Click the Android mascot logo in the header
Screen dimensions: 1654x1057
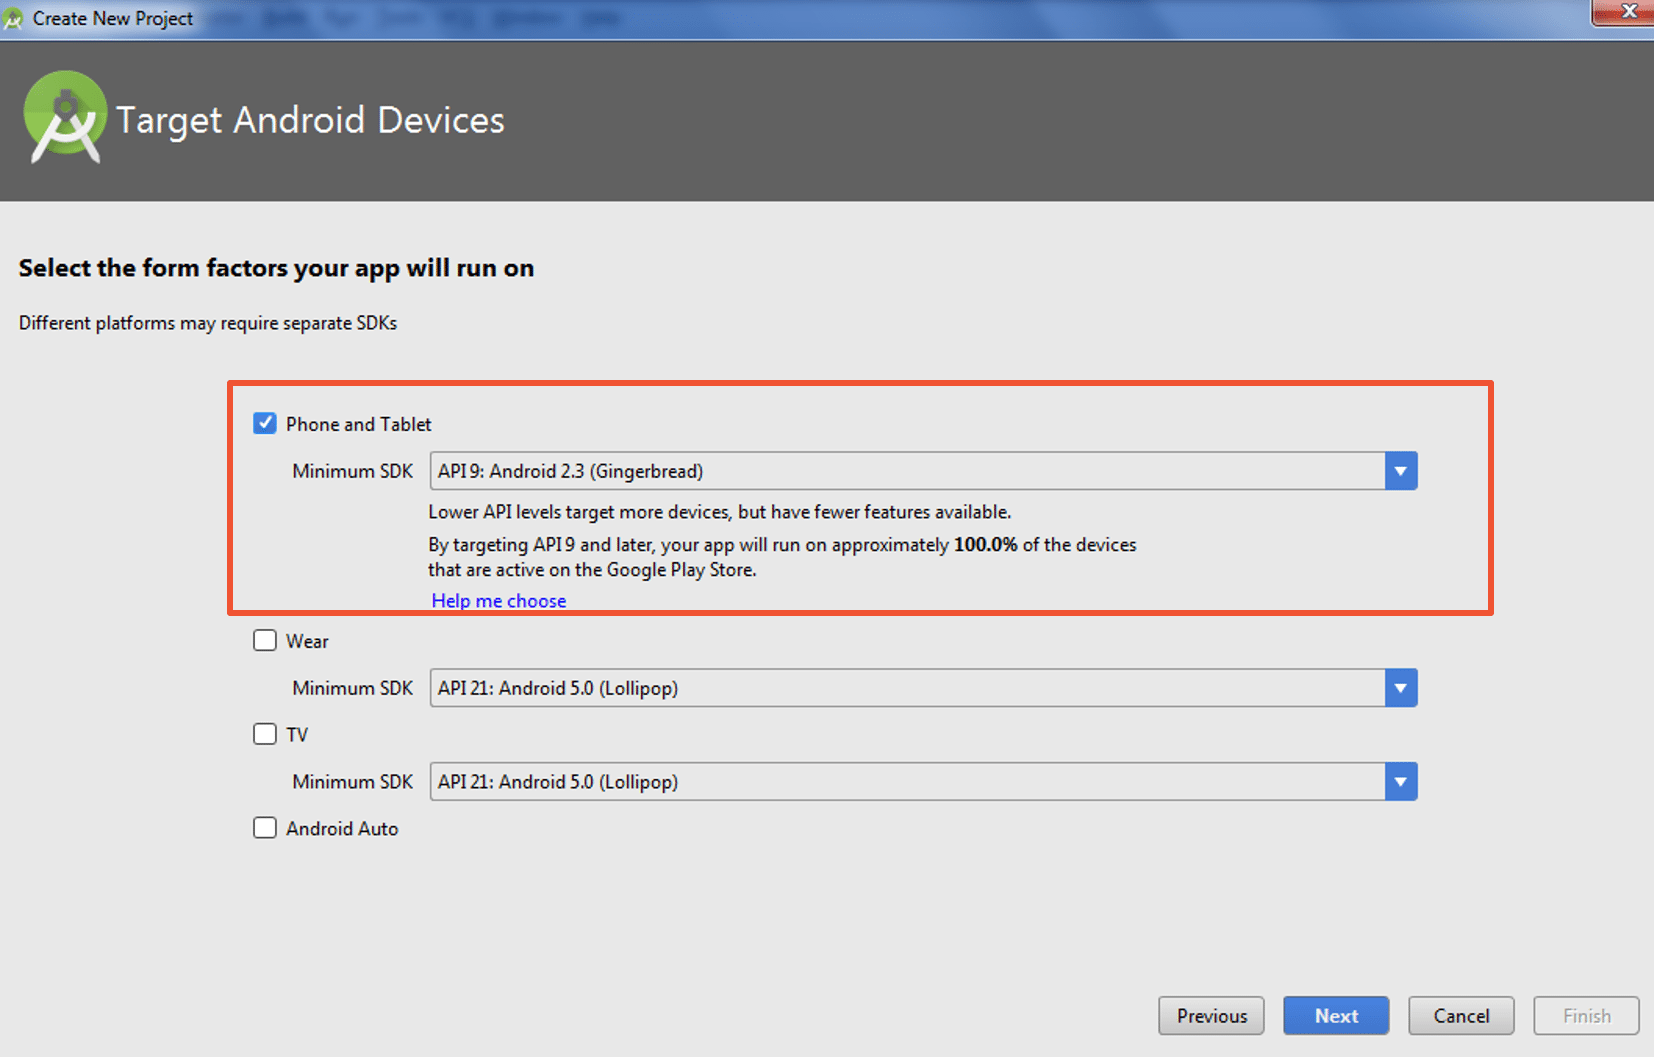(x=65, y=116)
